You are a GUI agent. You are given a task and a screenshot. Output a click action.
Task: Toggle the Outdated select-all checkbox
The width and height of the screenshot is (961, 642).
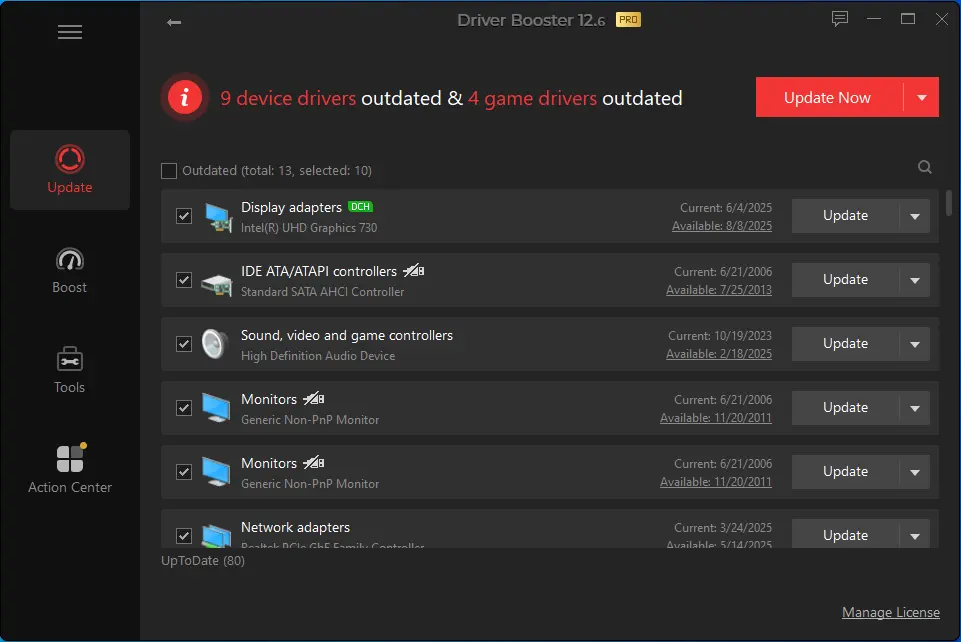pyautogui.click(x=169, y=171)
